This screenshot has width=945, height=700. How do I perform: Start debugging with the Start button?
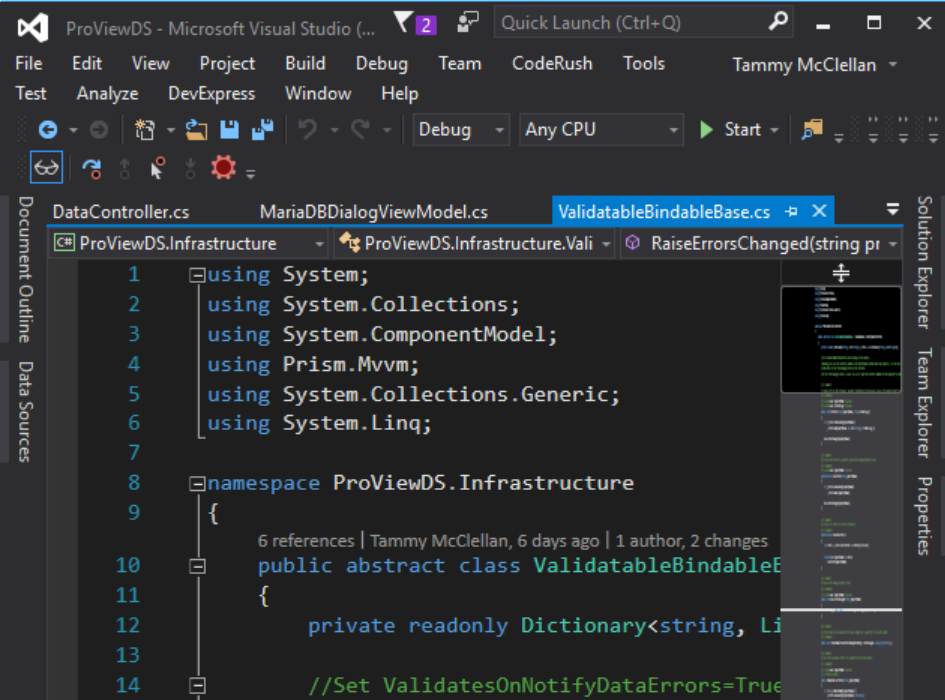[x=732, y=130]
